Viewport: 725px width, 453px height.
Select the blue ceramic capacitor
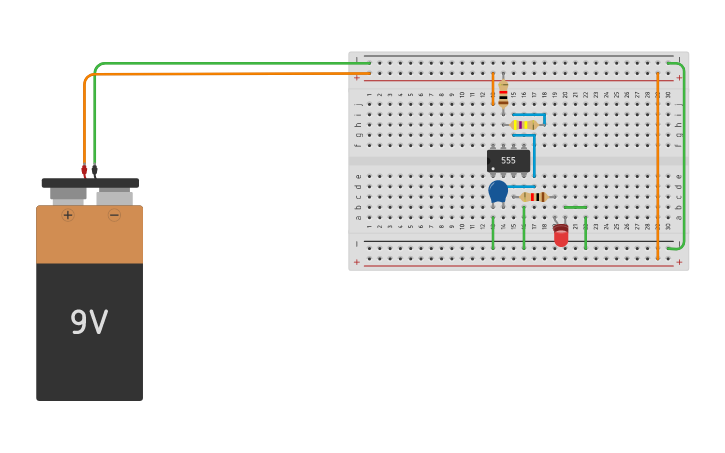pos(497,191)
